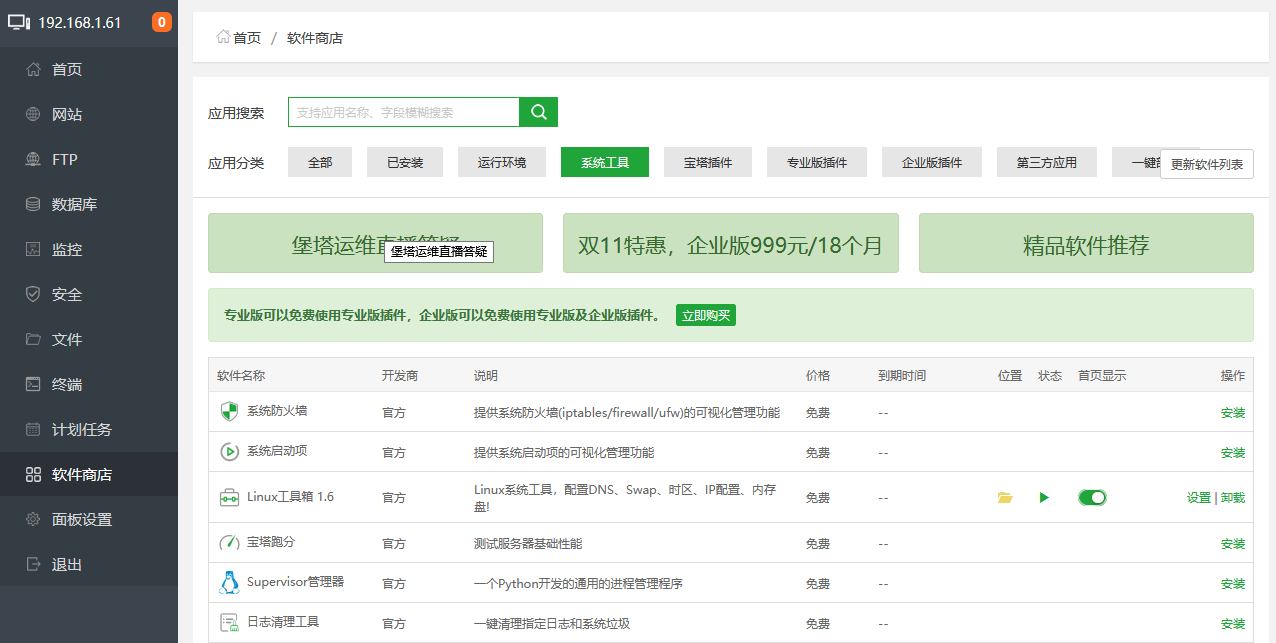This screenshot has width=1276, height=643.
Task: Select the 系统防火墙 firewall app icon
Action: click(x=229, y=411)
